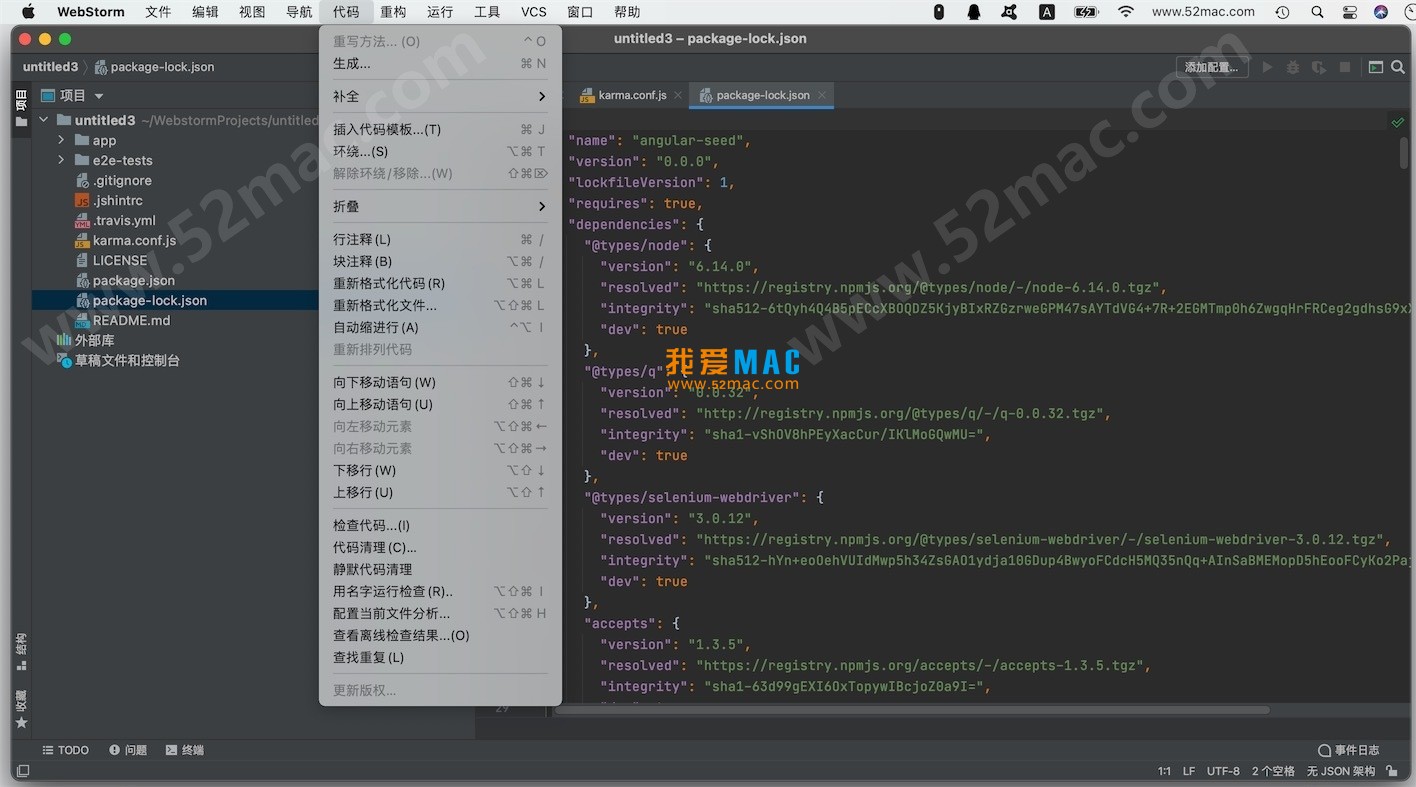Open 无 JSON 架构 schema selector
This screenshot has height=787, width=1416.
point(1340,771)
